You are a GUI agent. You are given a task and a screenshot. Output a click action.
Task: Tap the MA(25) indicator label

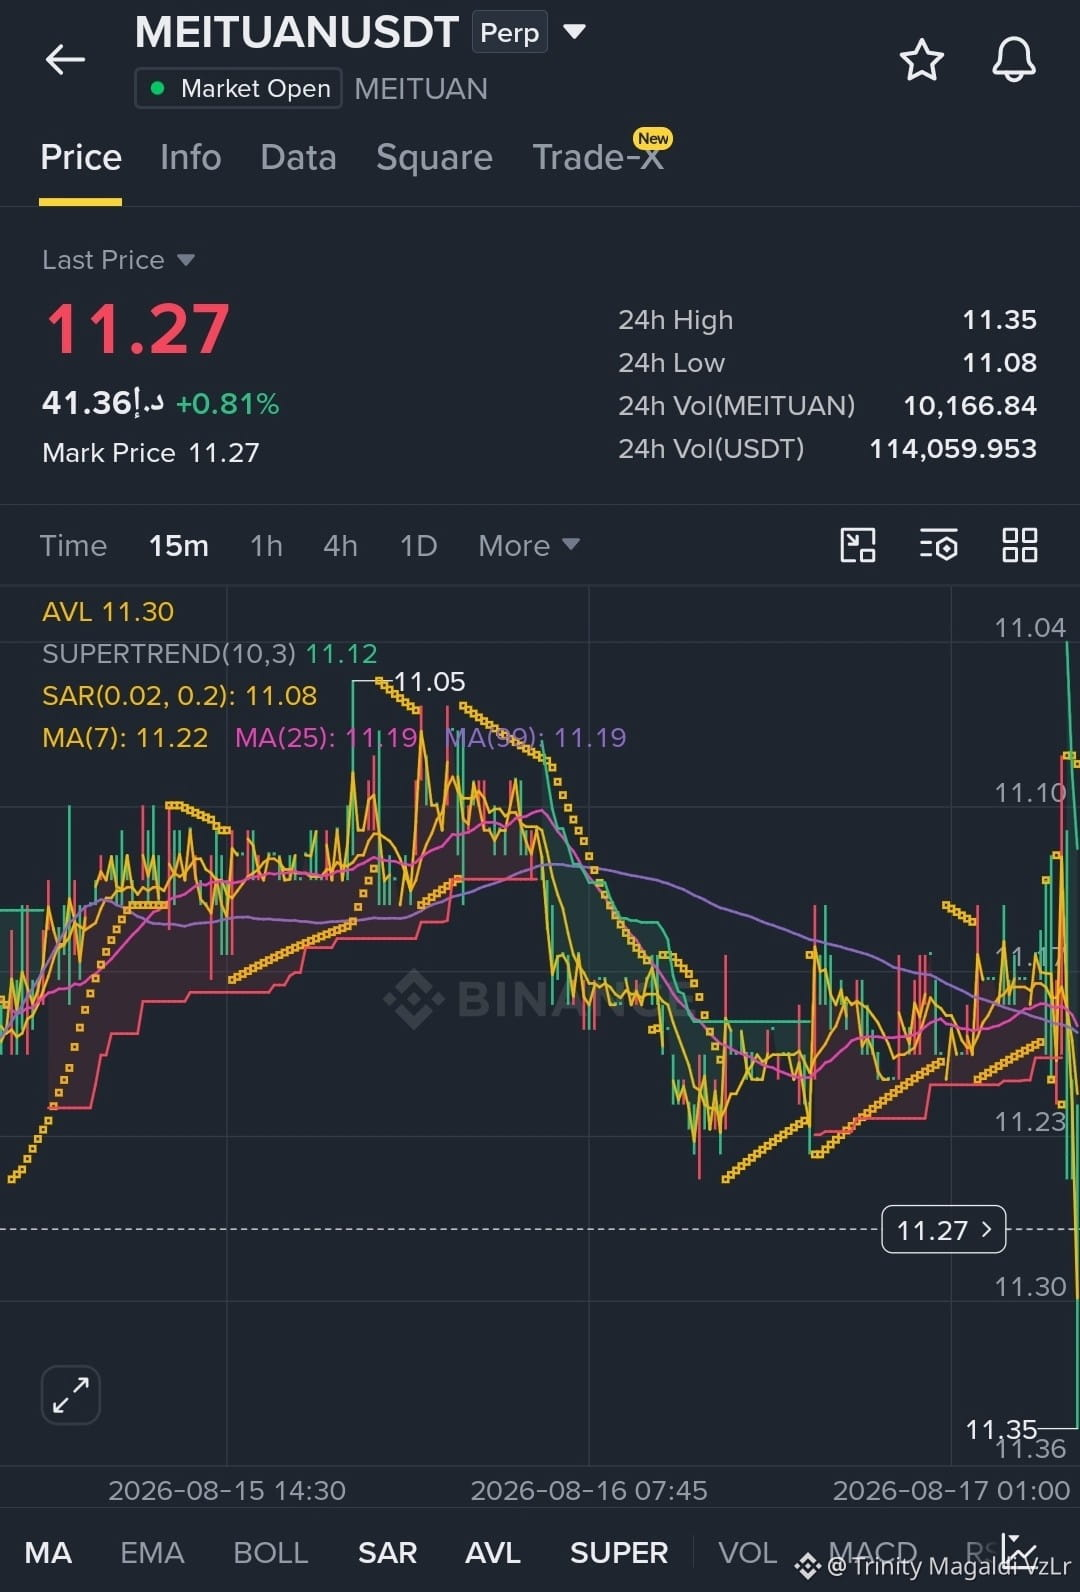pos(326,738)
